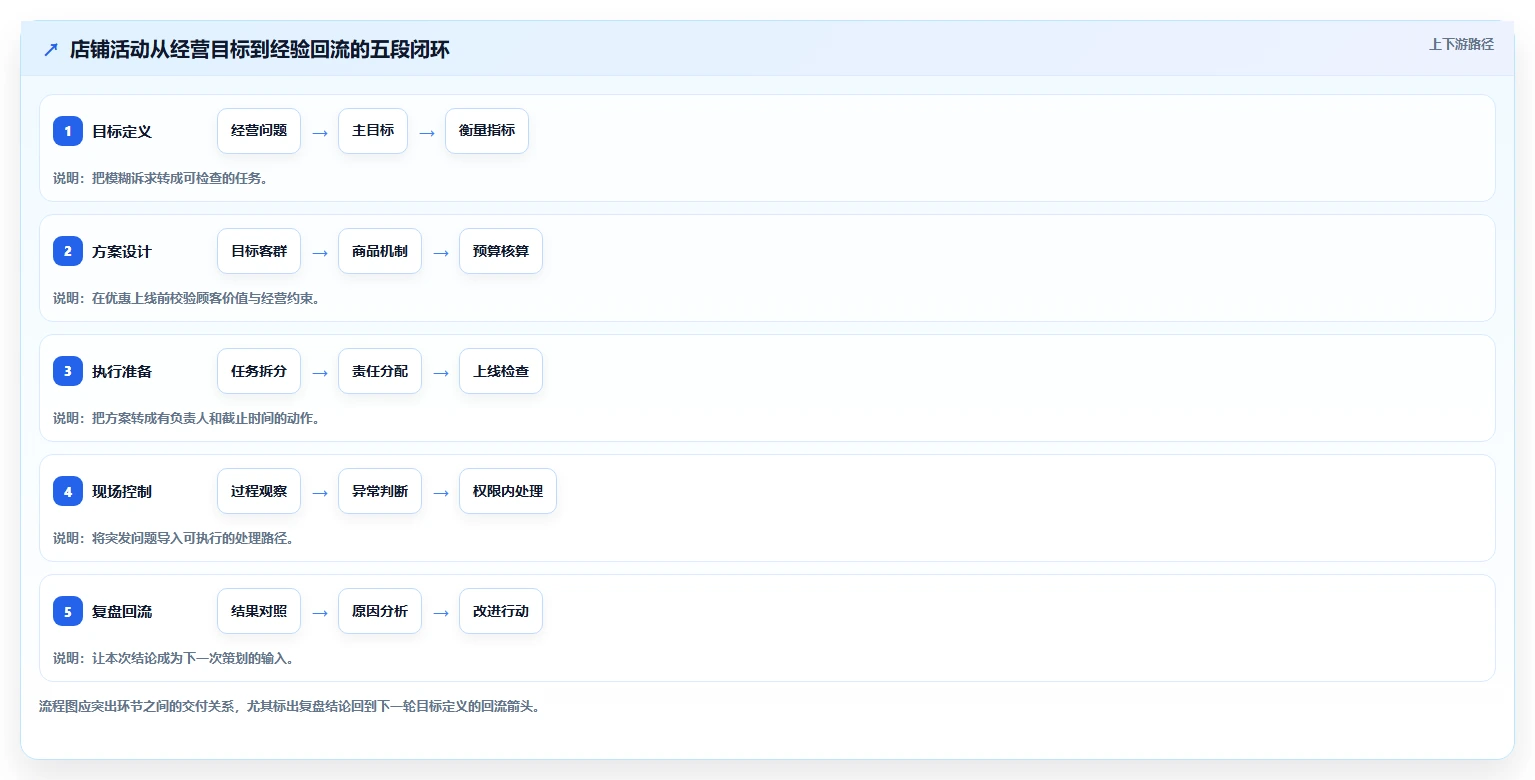Click the arrow between 责任分配 and 上线检查
Image resolution: width=1535 pixels, height=780 pixels.
(441, 372)
